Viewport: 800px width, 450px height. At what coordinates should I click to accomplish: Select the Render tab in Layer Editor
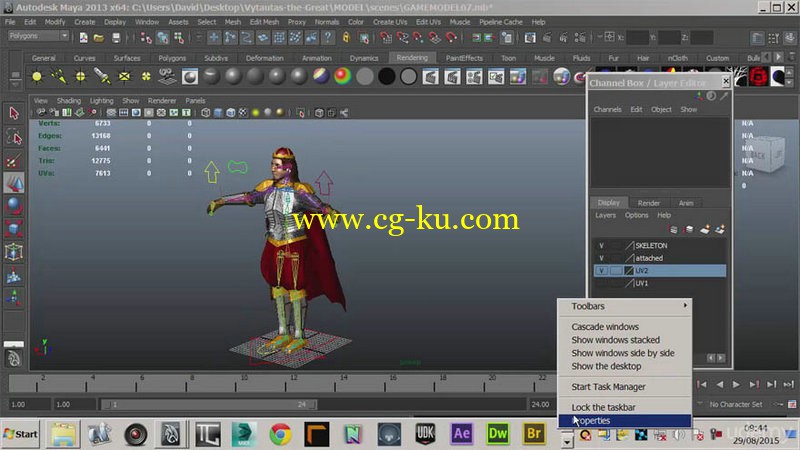click(648, 203)
